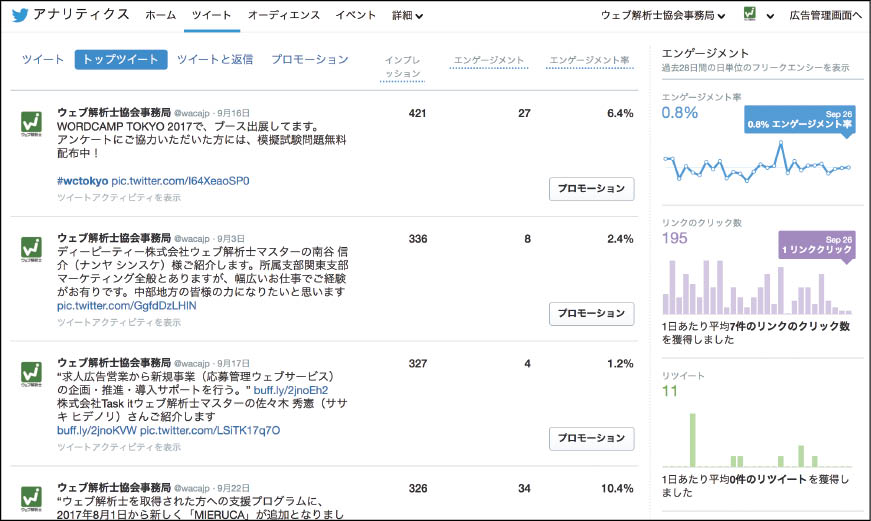Click avatar of the 9月16日 tweet

tap(32, 123)
